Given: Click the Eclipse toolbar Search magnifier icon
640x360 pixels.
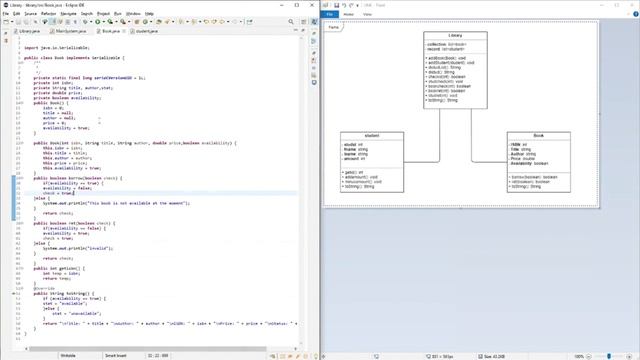Looking at the screenshot, I should [x=291, y=22].
